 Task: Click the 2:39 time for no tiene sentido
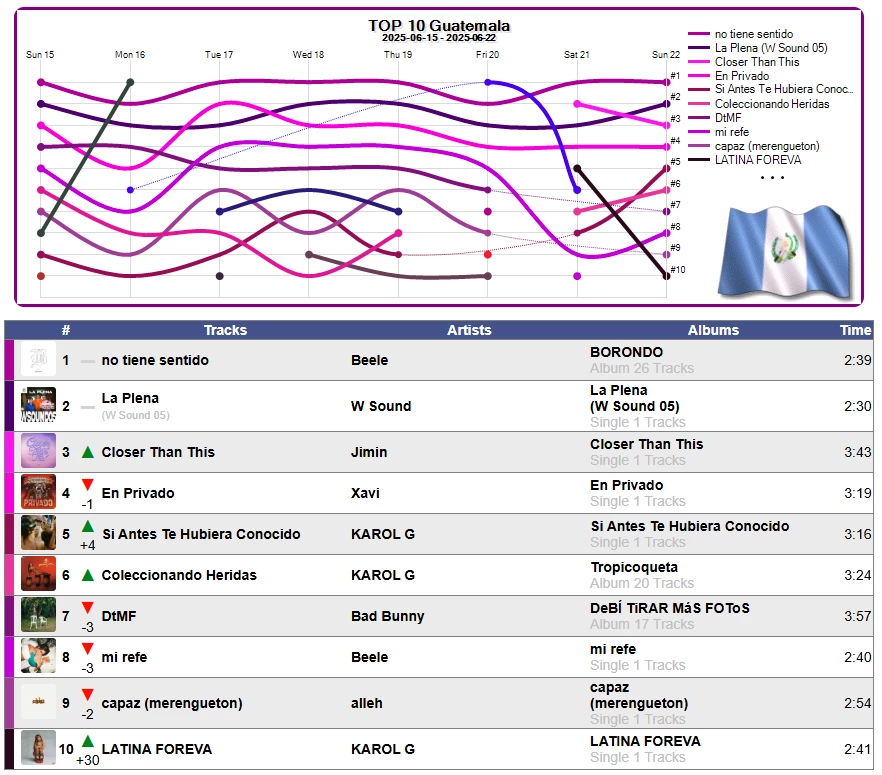[x=857, y=360]
